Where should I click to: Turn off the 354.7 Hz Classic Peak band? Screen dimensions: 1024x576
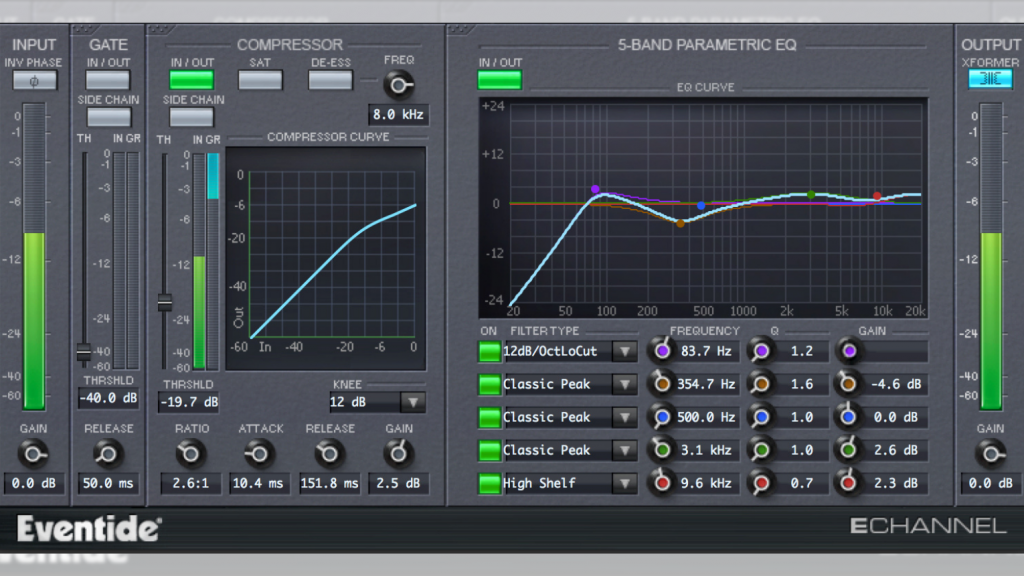pos(489,385)
